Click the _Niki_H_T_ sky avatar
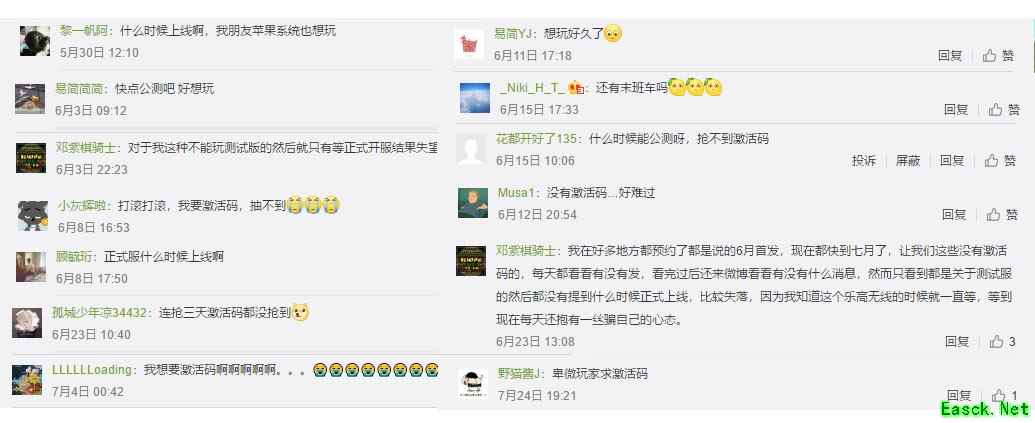The width and height of the screenshot is (1035, 423). coord(475,98)
